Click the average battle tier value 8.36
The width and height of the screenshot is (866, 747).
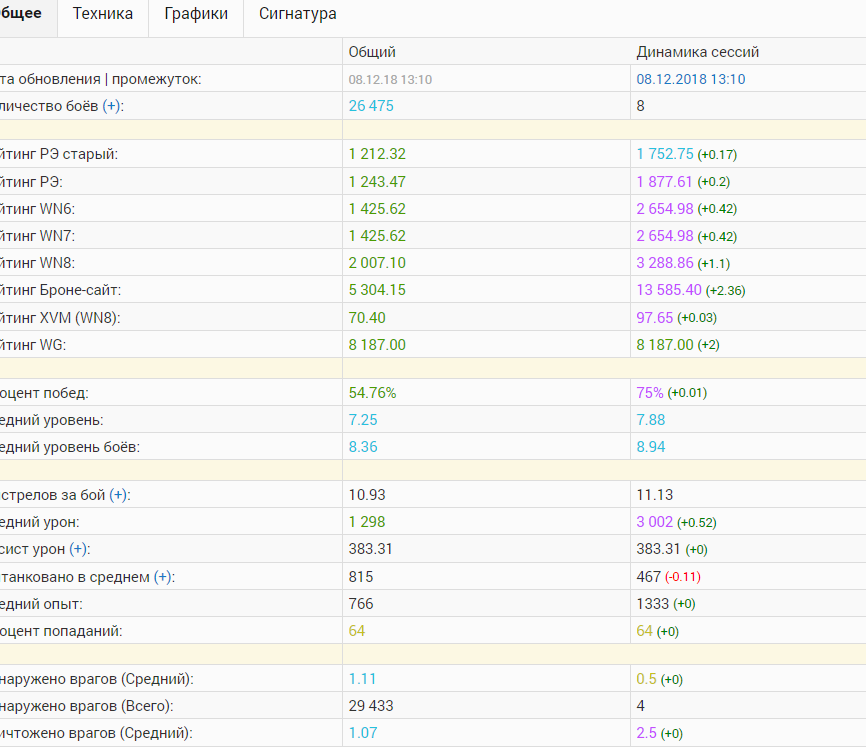pos(363,447)
